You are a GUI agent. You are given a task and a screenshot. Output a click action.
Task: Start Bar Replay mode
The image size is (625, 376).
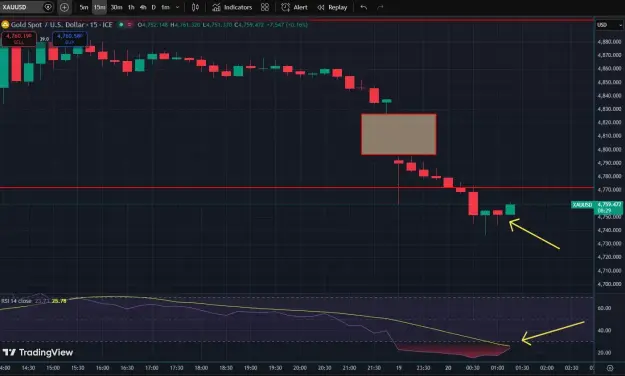332,7
